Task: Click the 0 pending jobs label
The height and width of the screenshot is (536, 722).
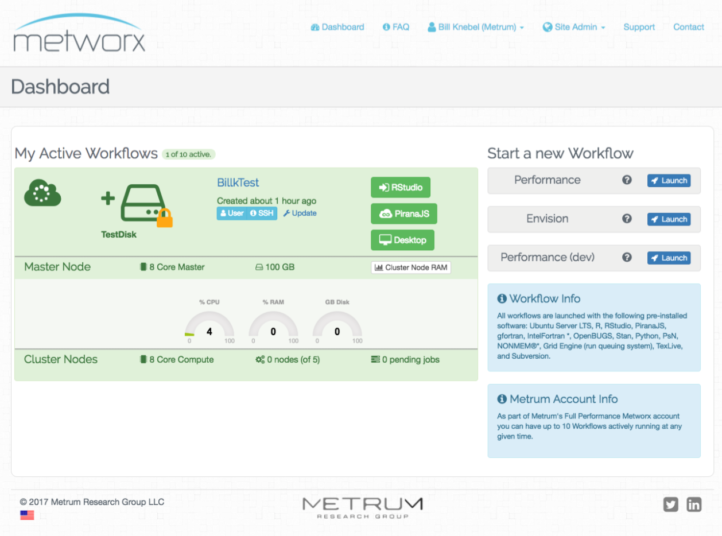Action: pos(405,360)
